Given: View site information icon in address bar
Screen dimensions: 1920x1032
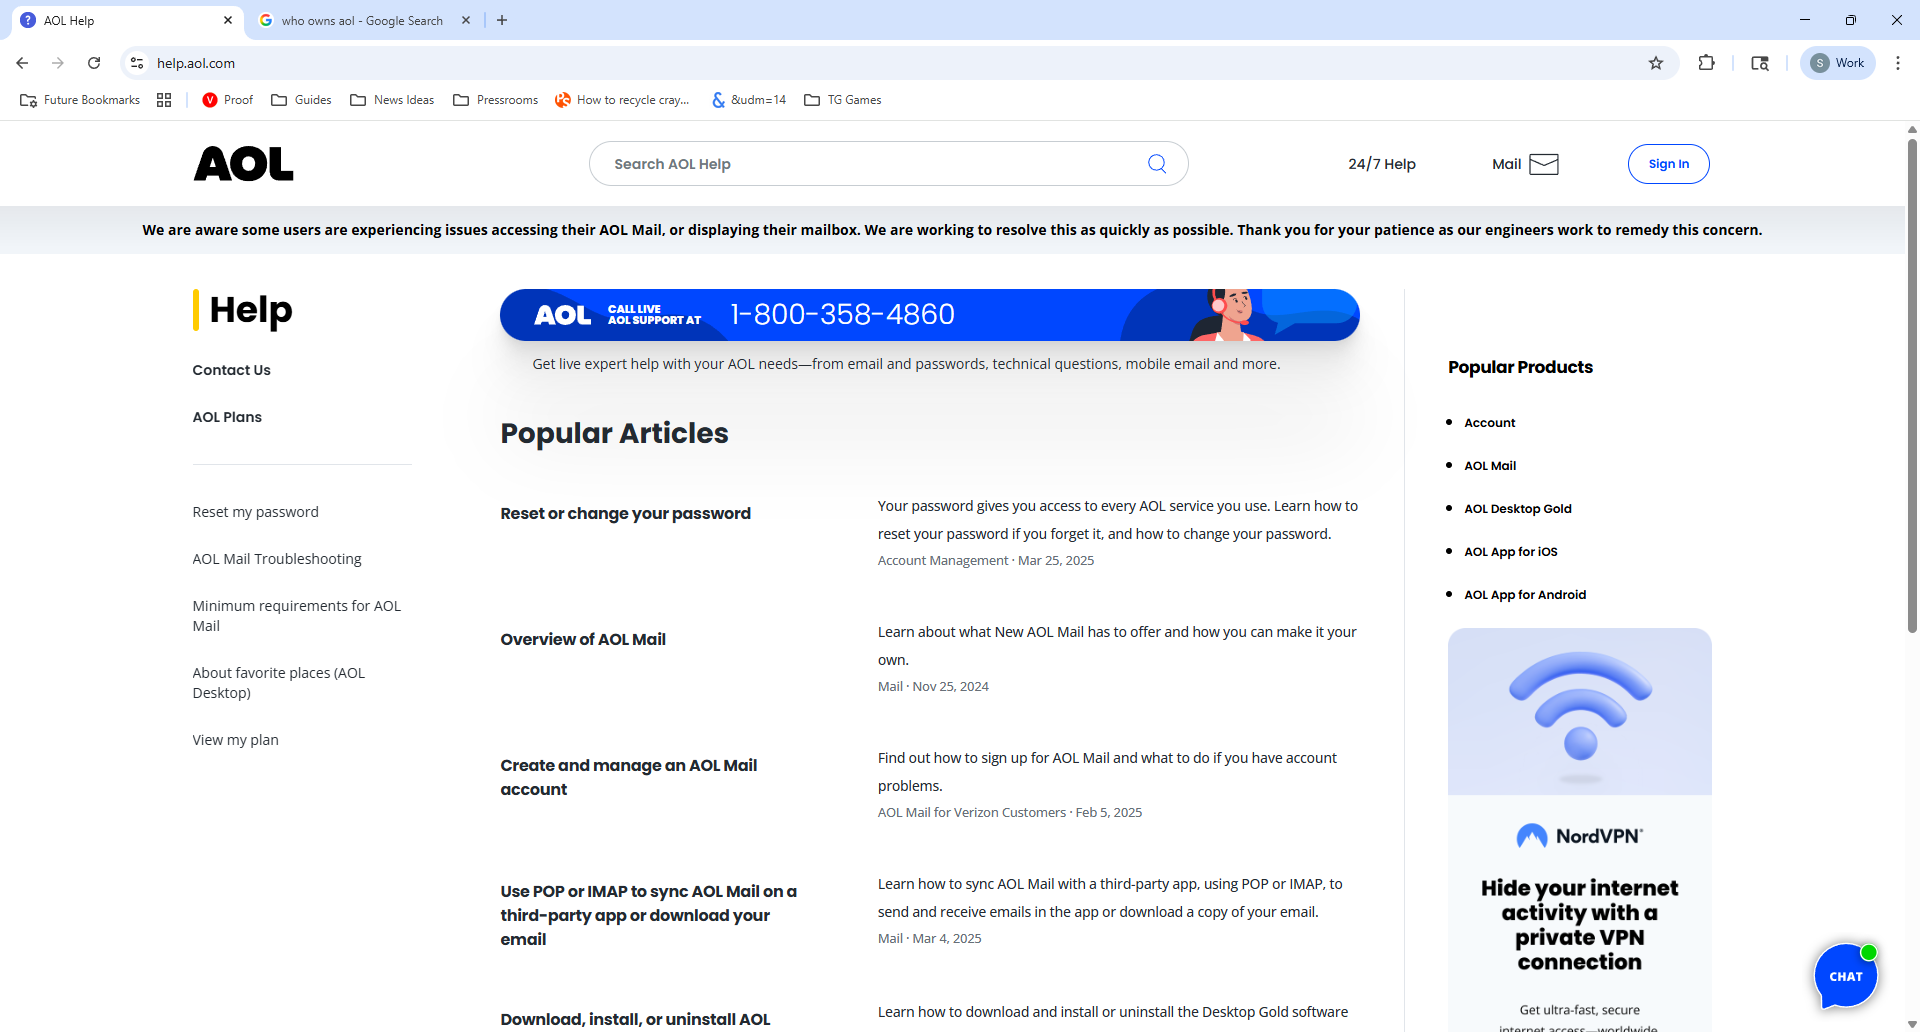Looking at the screenshot, I should (137, 63).
